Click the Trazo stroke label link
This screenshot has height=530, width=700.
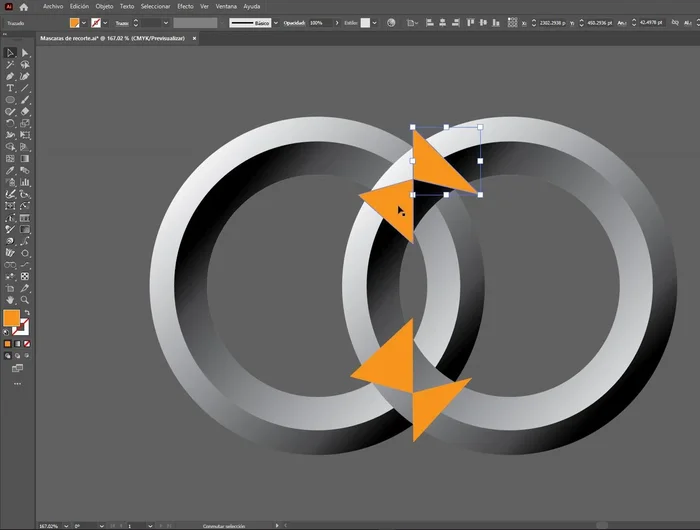click(122, 23)
